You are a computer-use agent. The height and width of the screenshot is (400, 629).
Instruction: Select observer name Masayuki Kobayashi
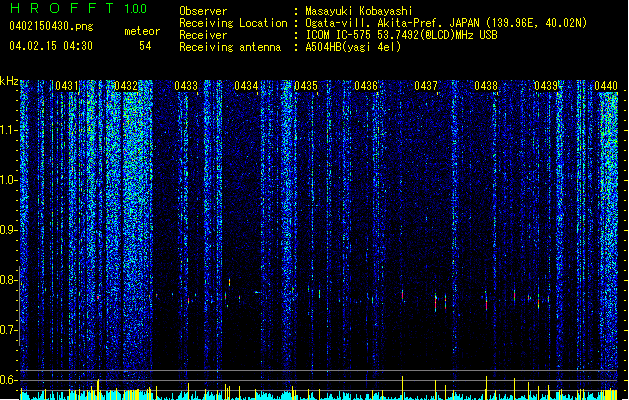(359, 11)
